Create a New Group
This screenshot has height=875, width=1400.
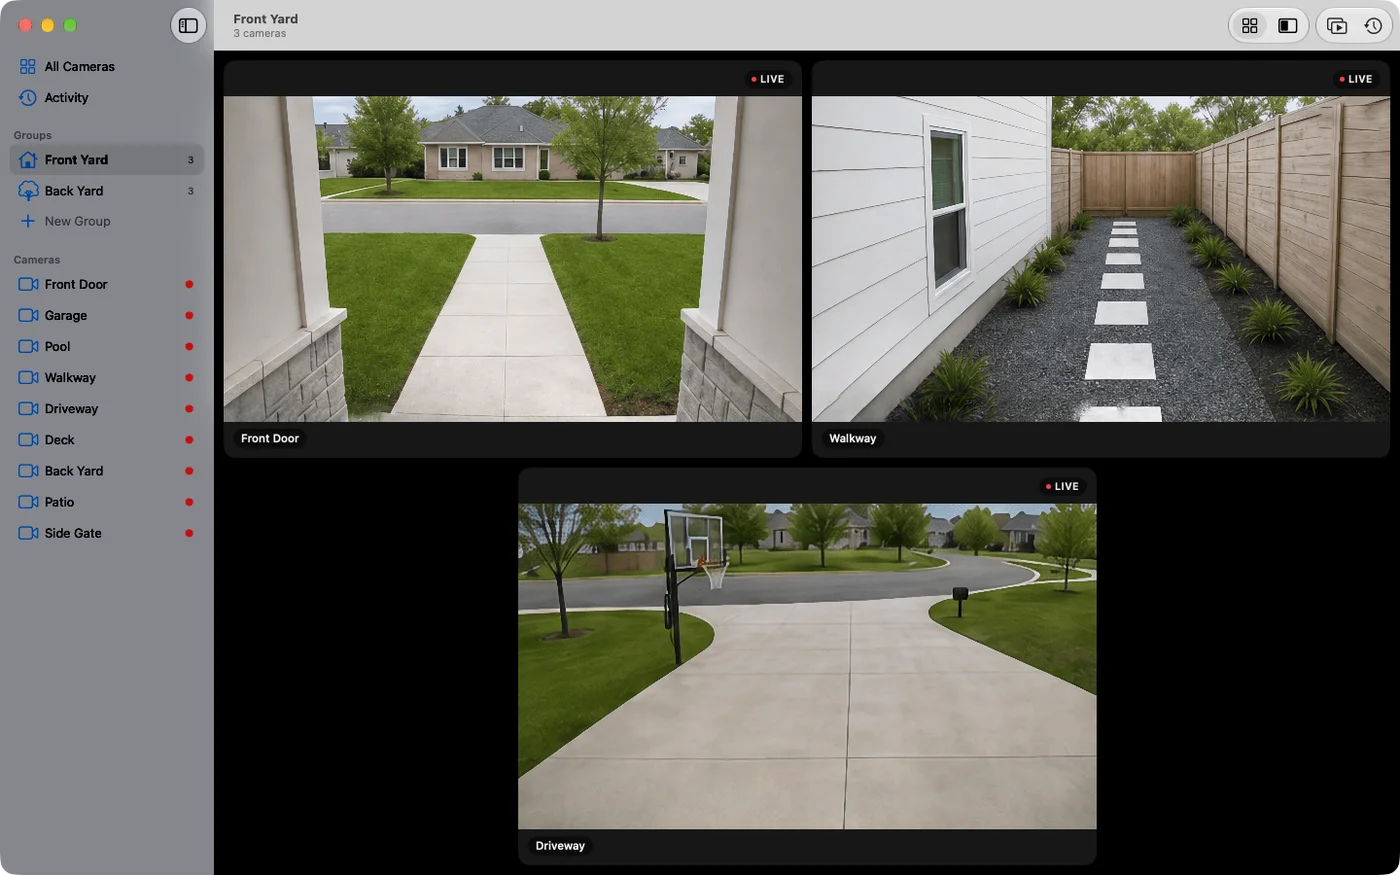coord(107,221)
